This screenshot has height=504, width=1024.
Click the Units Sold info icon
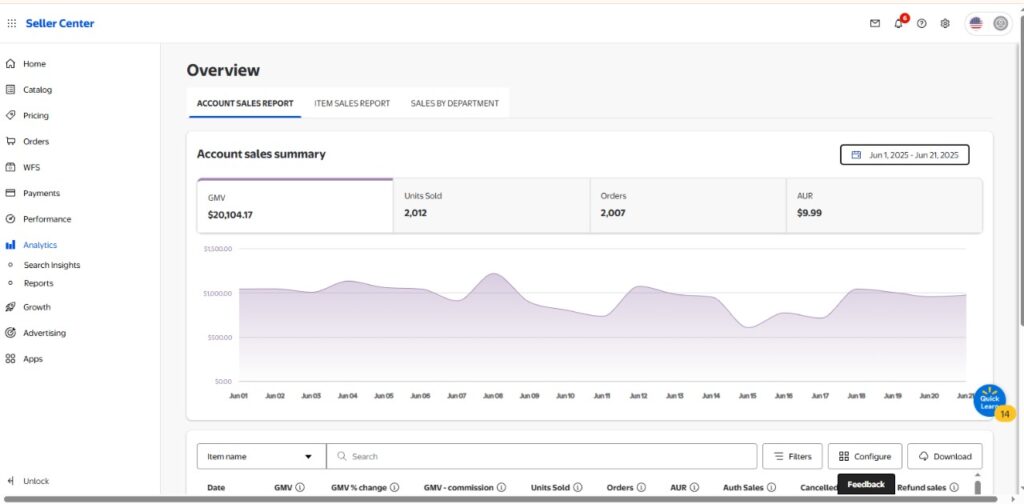578,488
